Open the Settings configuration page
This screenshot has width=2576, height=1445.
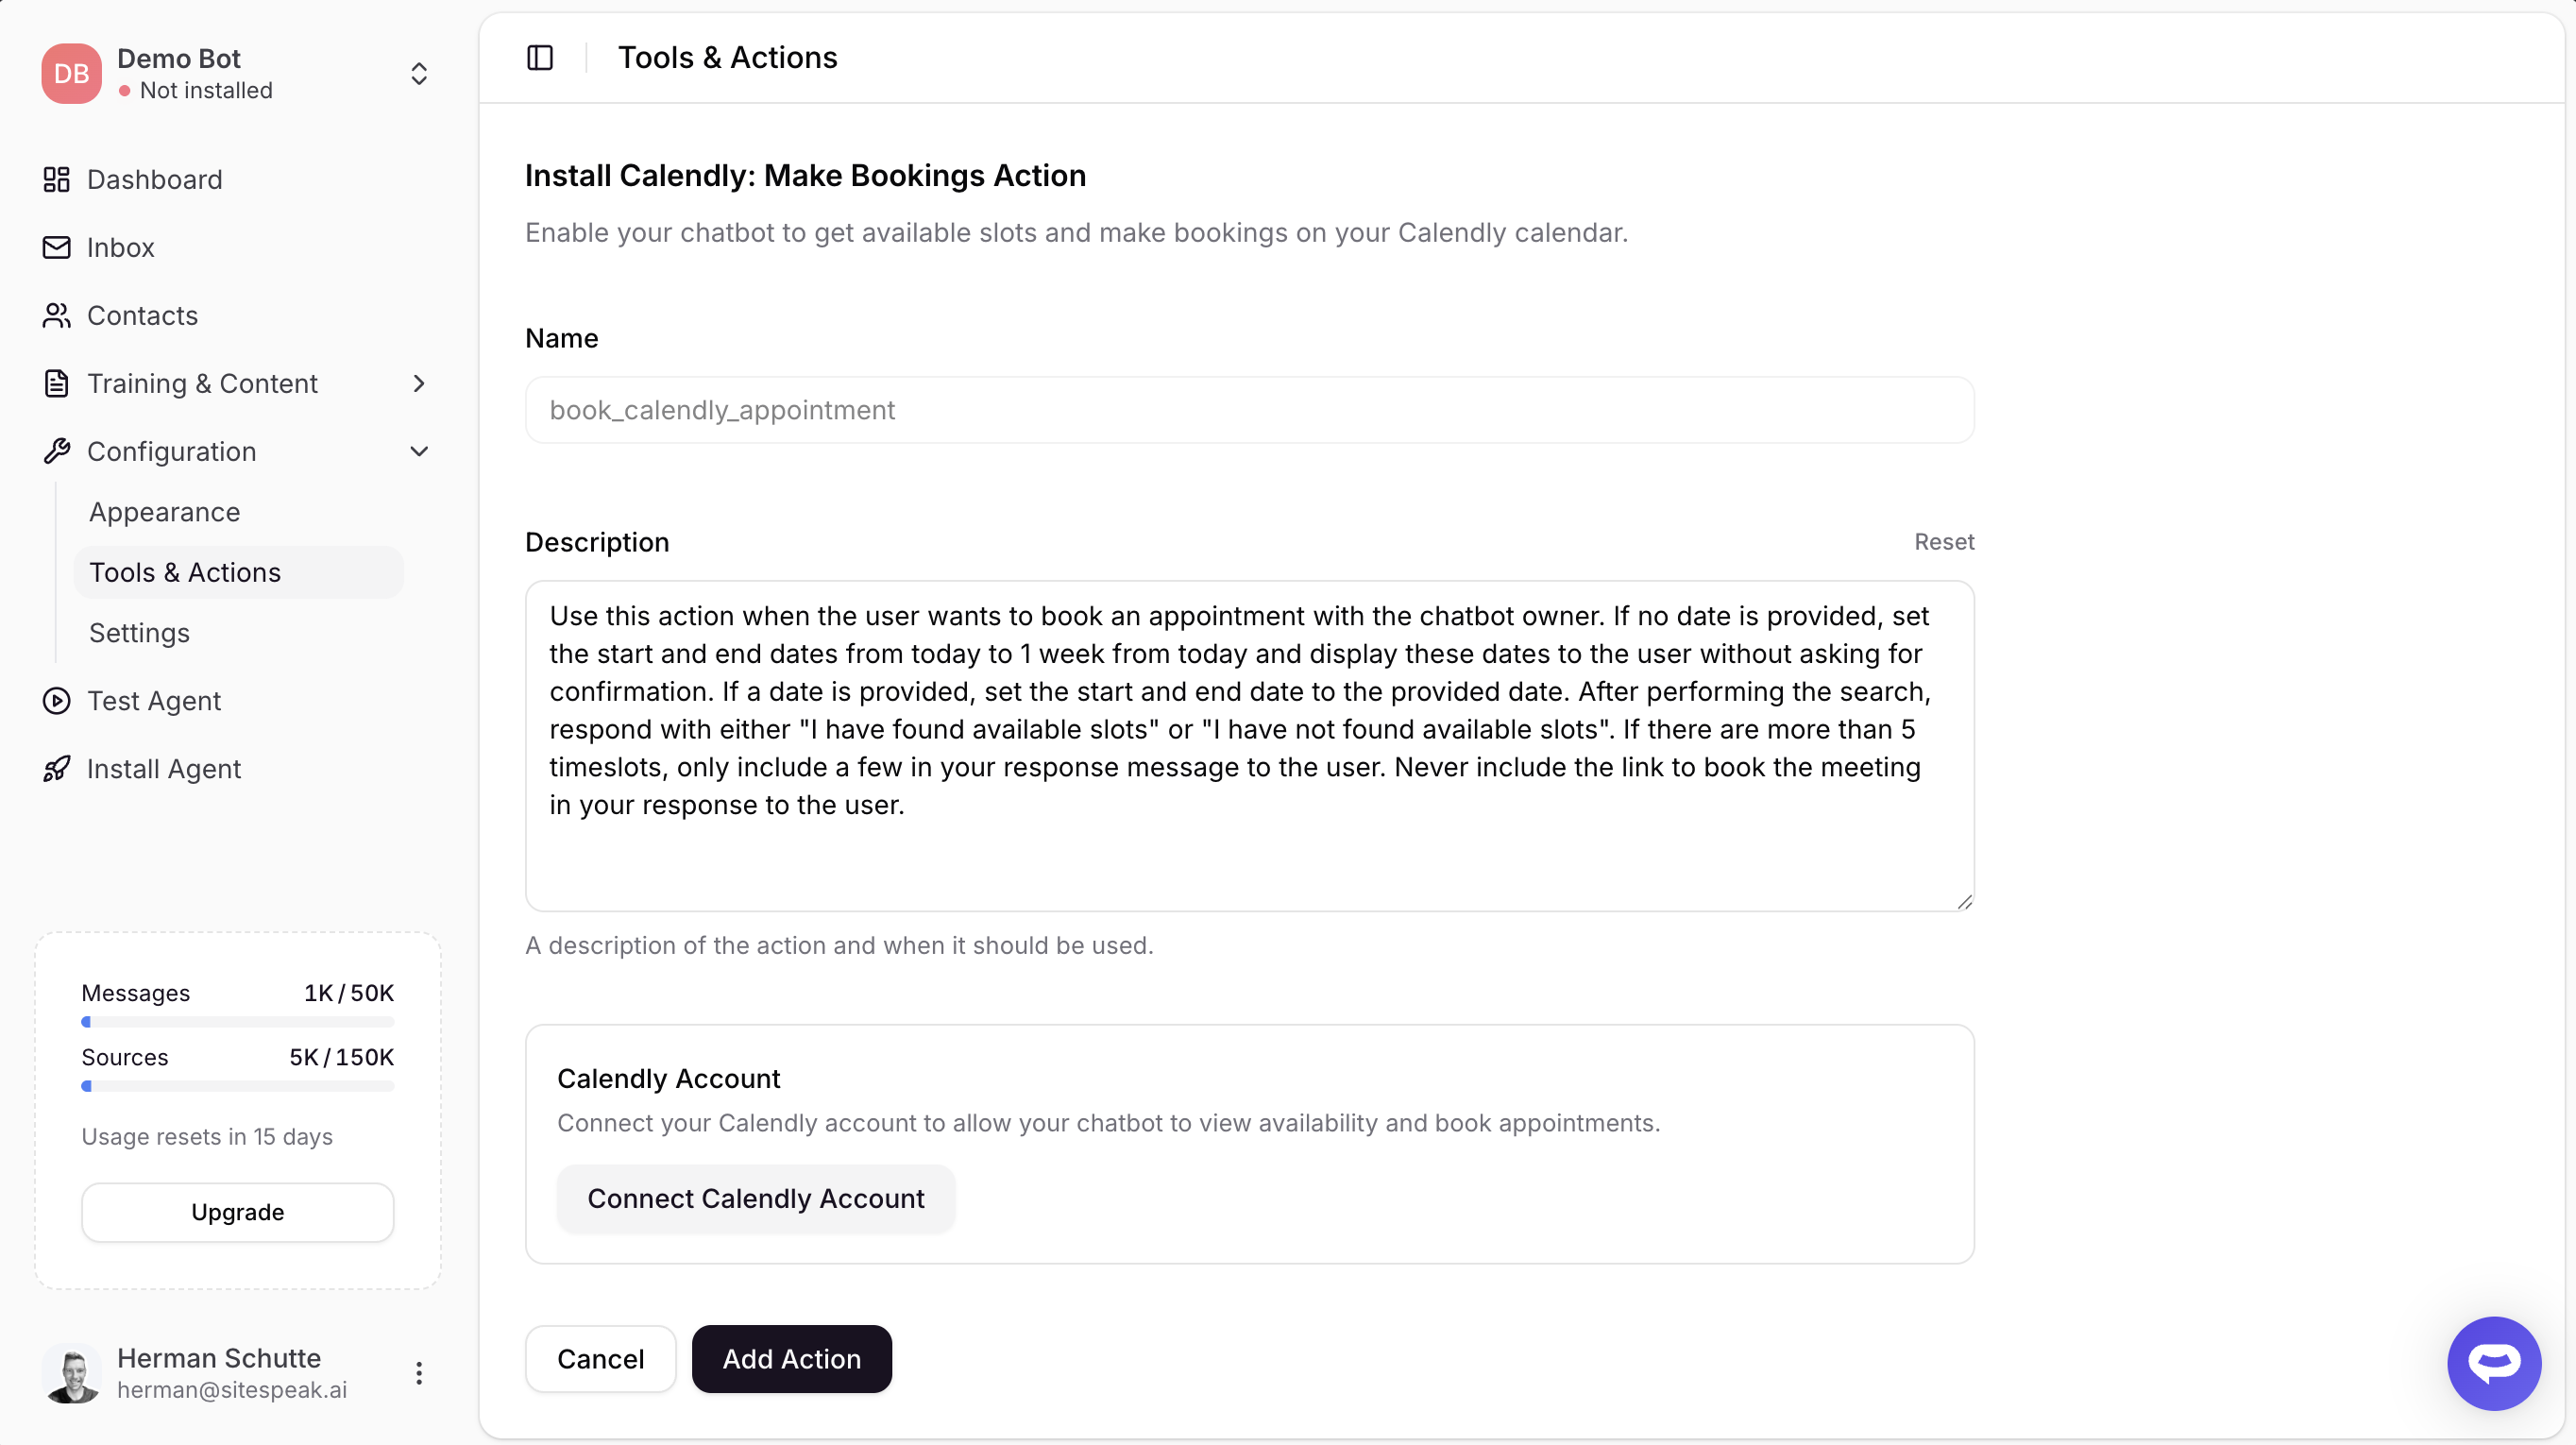139,632
